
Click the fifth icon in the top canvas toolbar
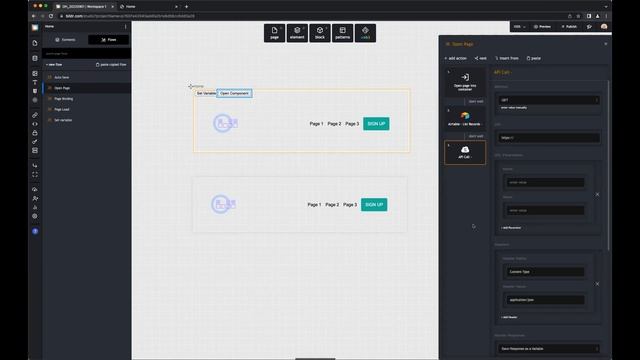365,33
